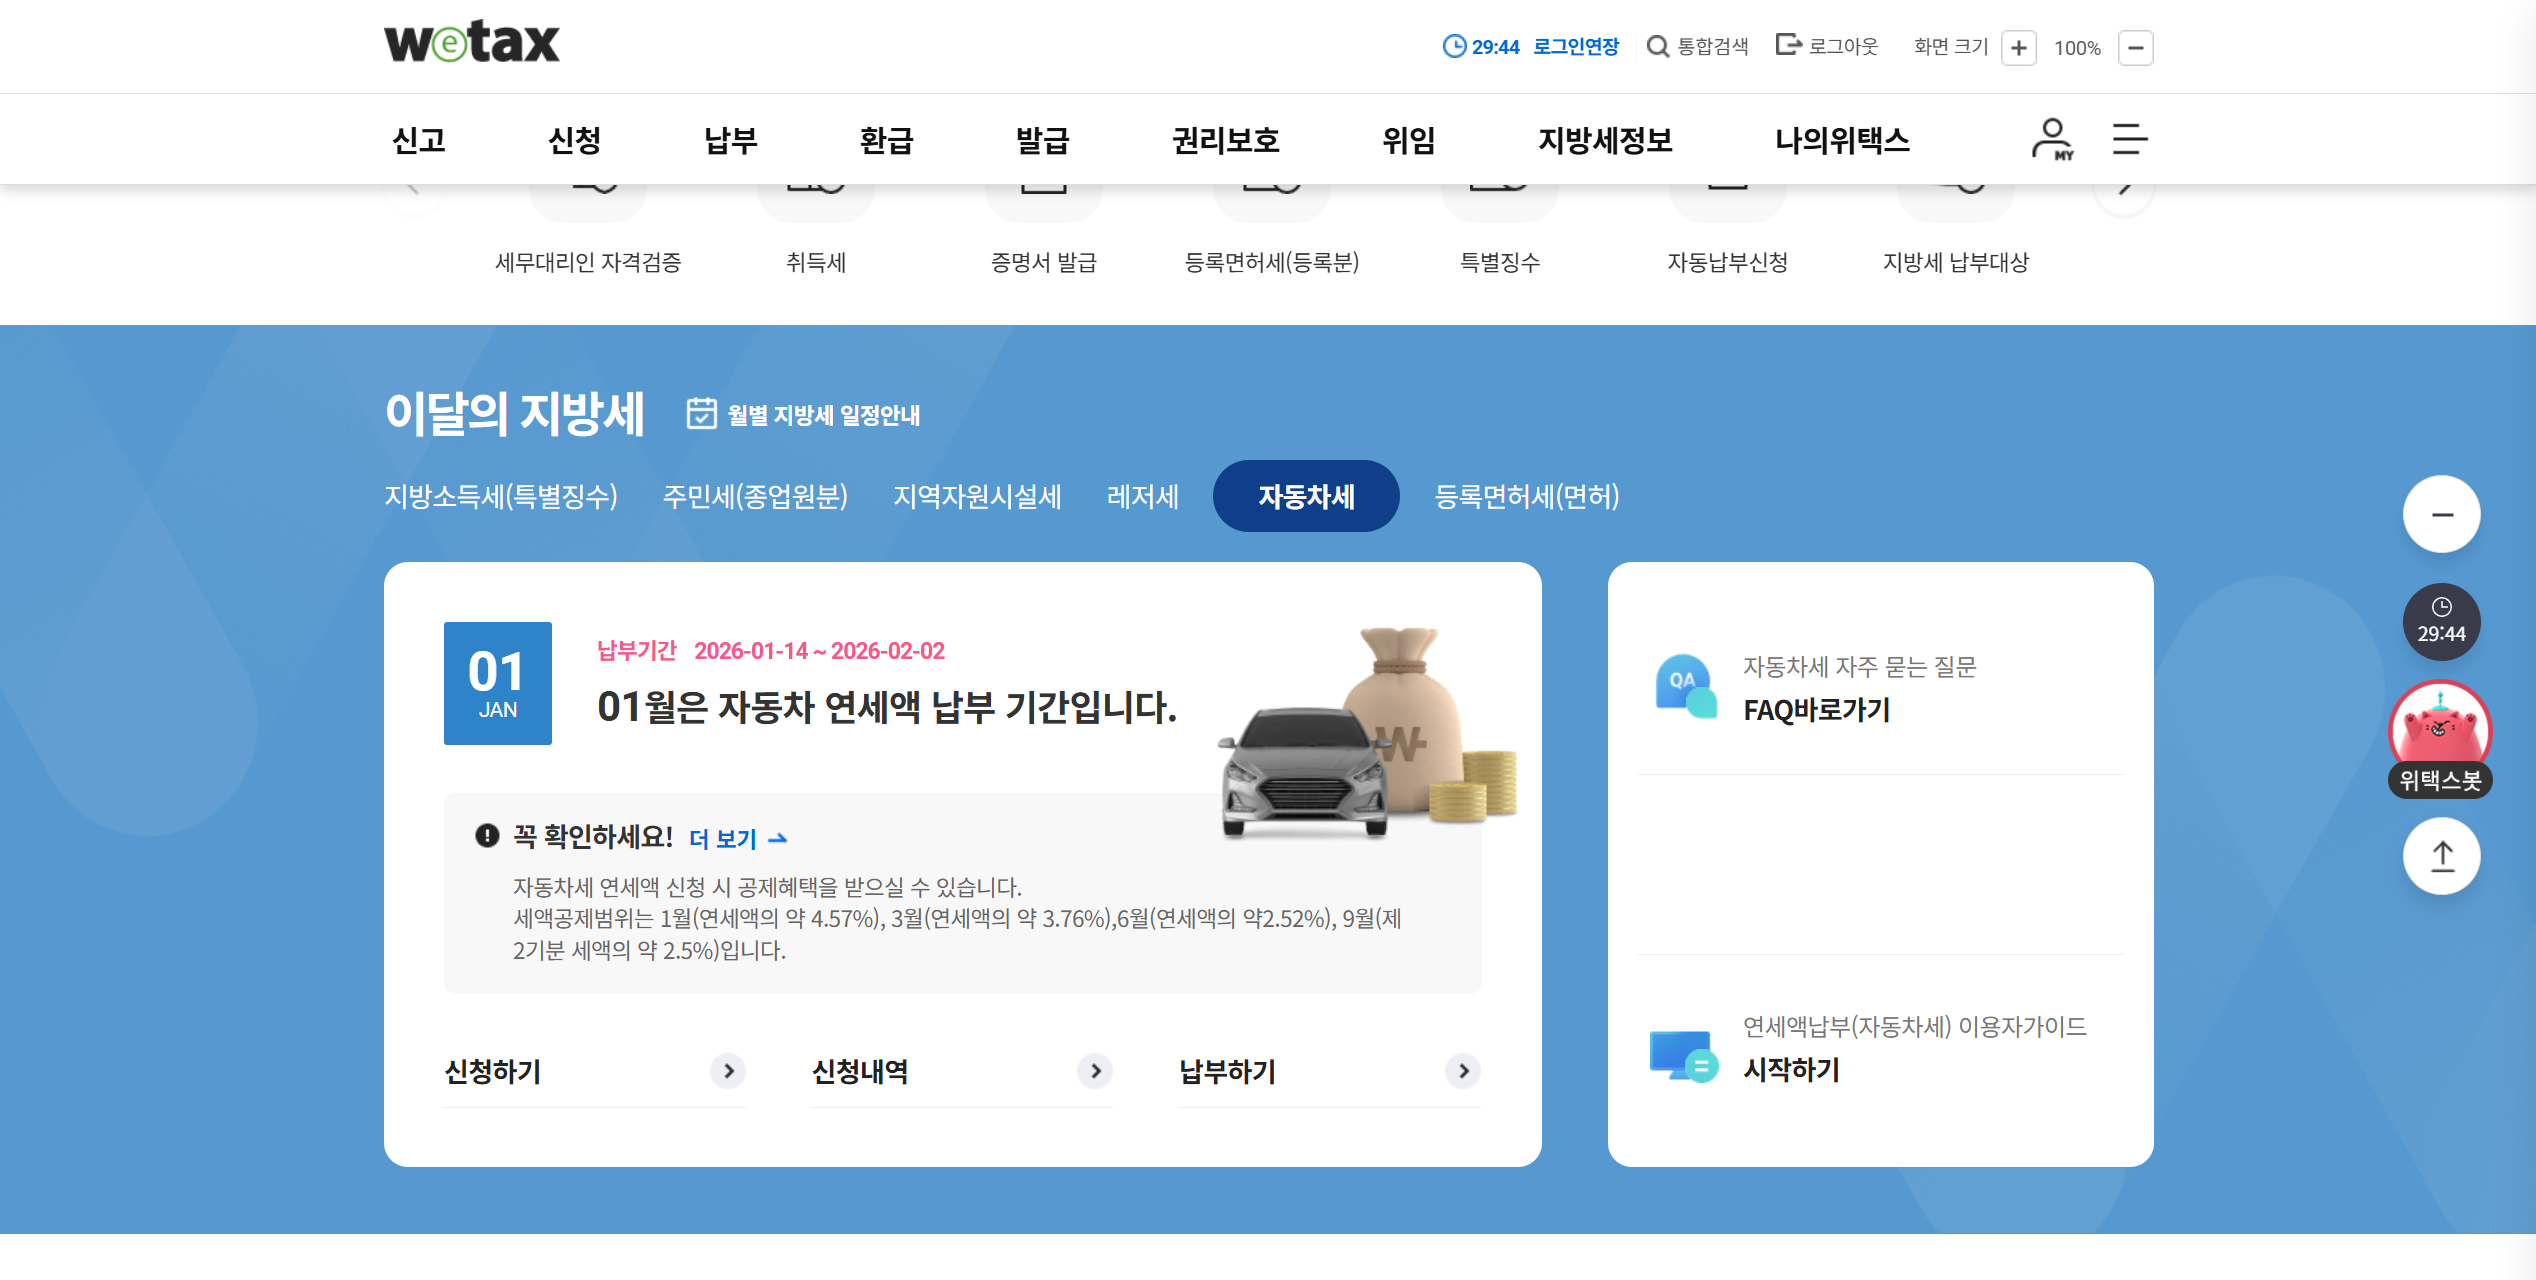Collapse the floating quick menu with the minus circle
2536x1280 pixels.
point(2441,514)
